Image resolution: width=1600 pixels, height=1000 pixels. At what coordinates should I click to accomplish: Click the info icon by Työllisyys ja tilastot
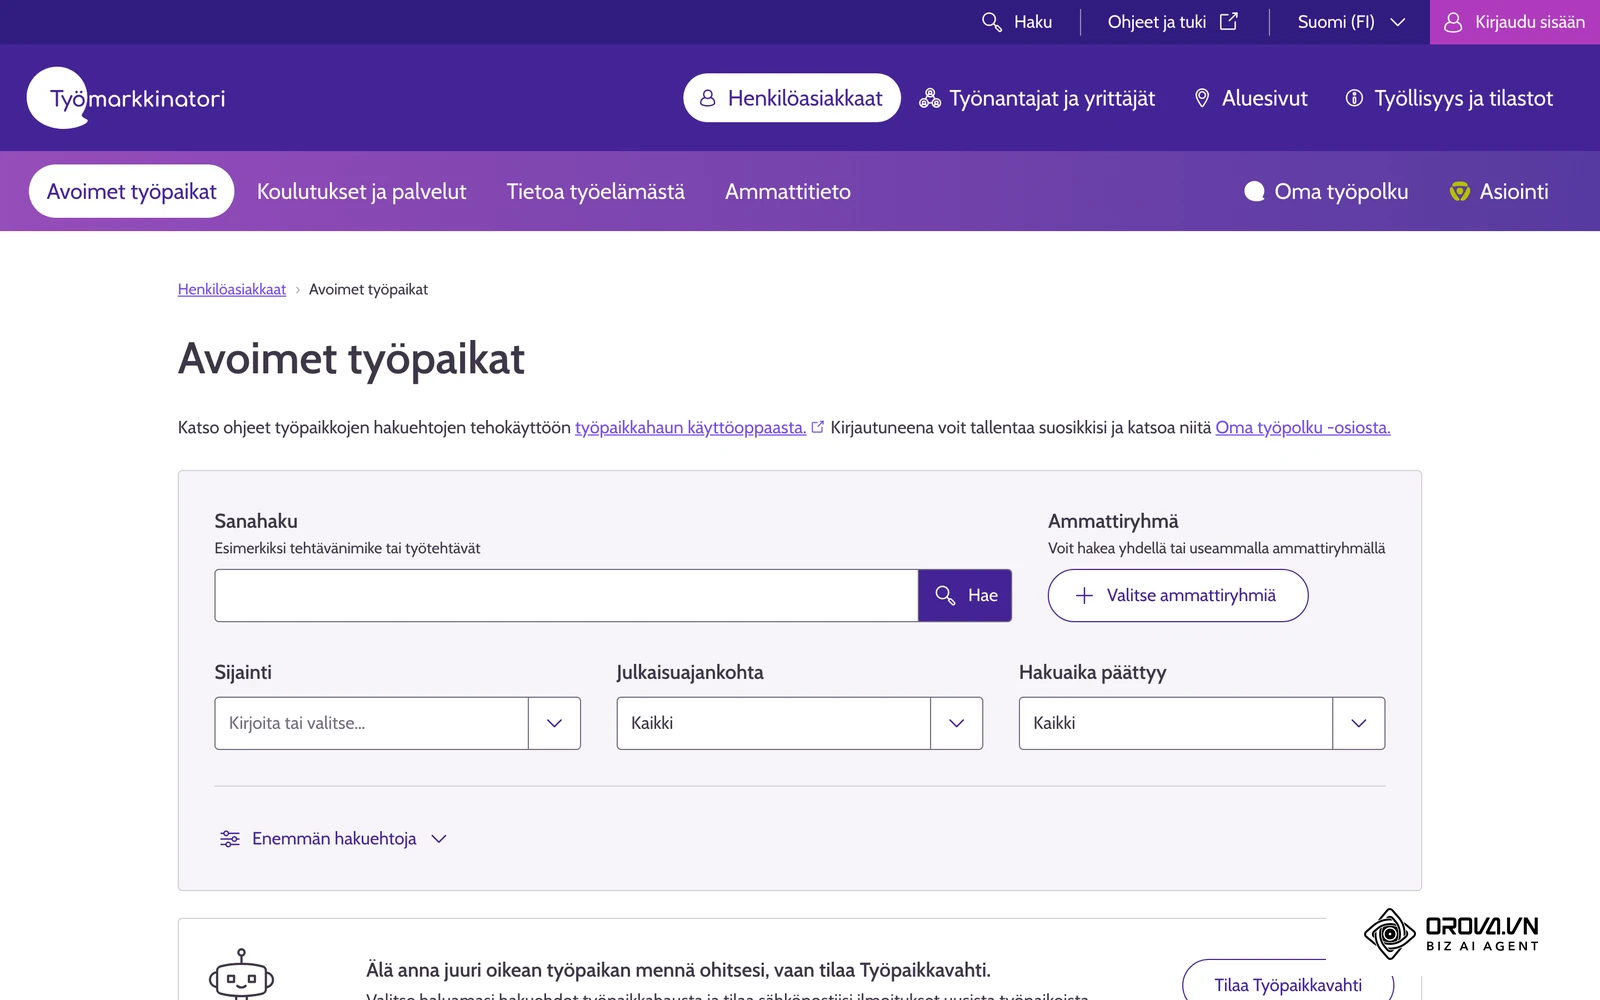[x=1354, y=98]
